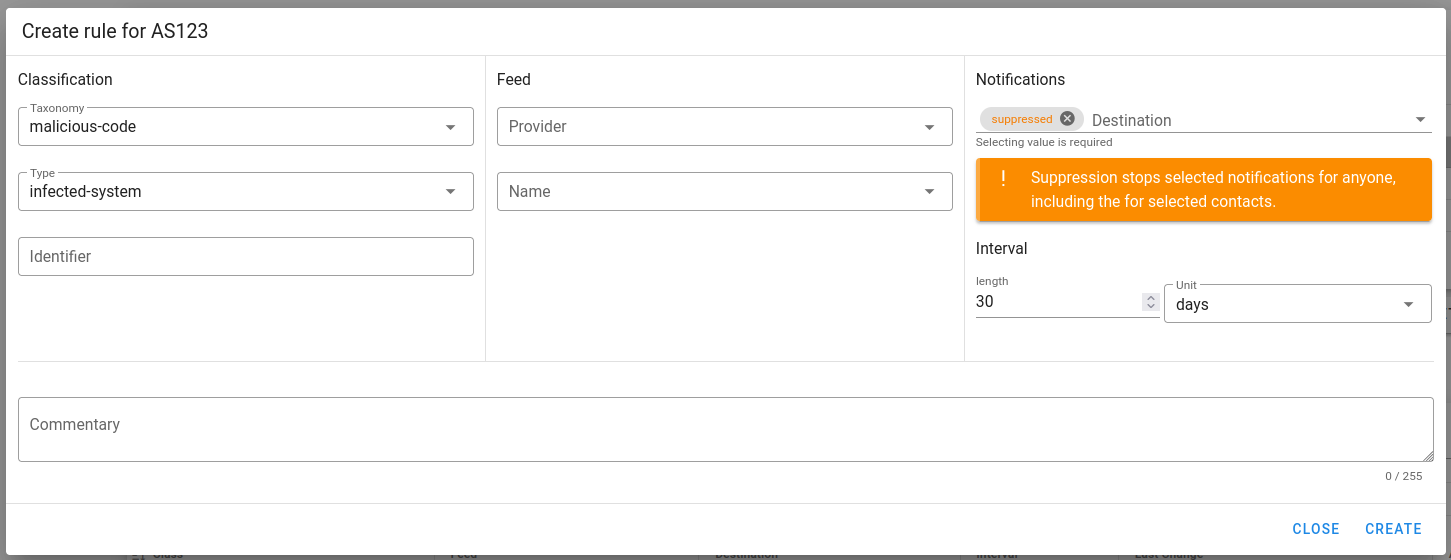The width and height of the screenshot is (1451, 560).
Task: Open the Unit dropdown showing days
Action: tap(1298, 304)
